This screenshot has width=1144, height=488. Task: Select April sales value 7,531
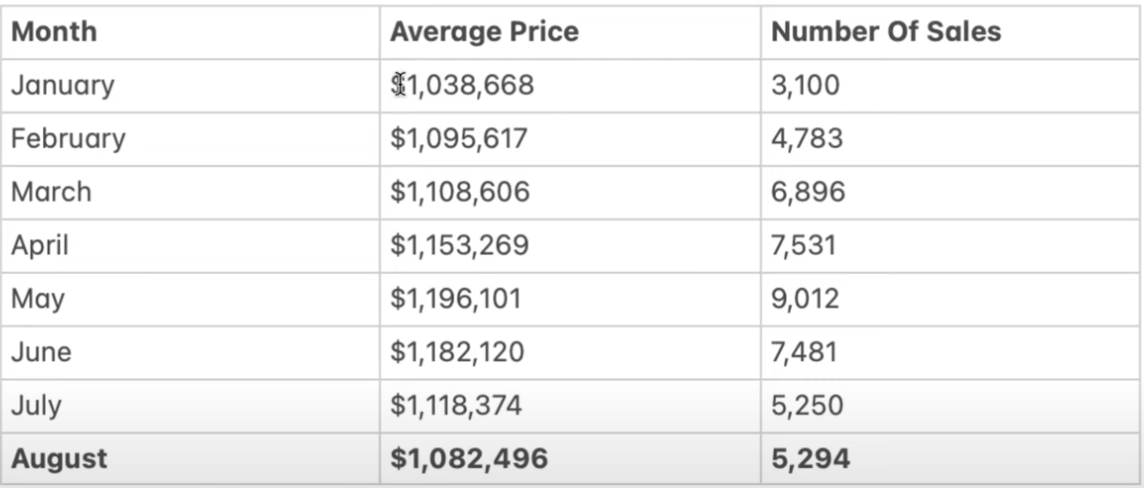[804, 245]
